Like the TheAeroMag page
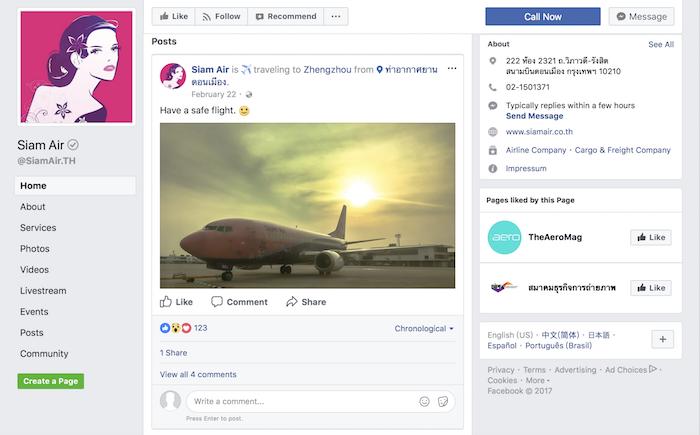This screenshot has width=700, height=435. click(x=650, y=237)
